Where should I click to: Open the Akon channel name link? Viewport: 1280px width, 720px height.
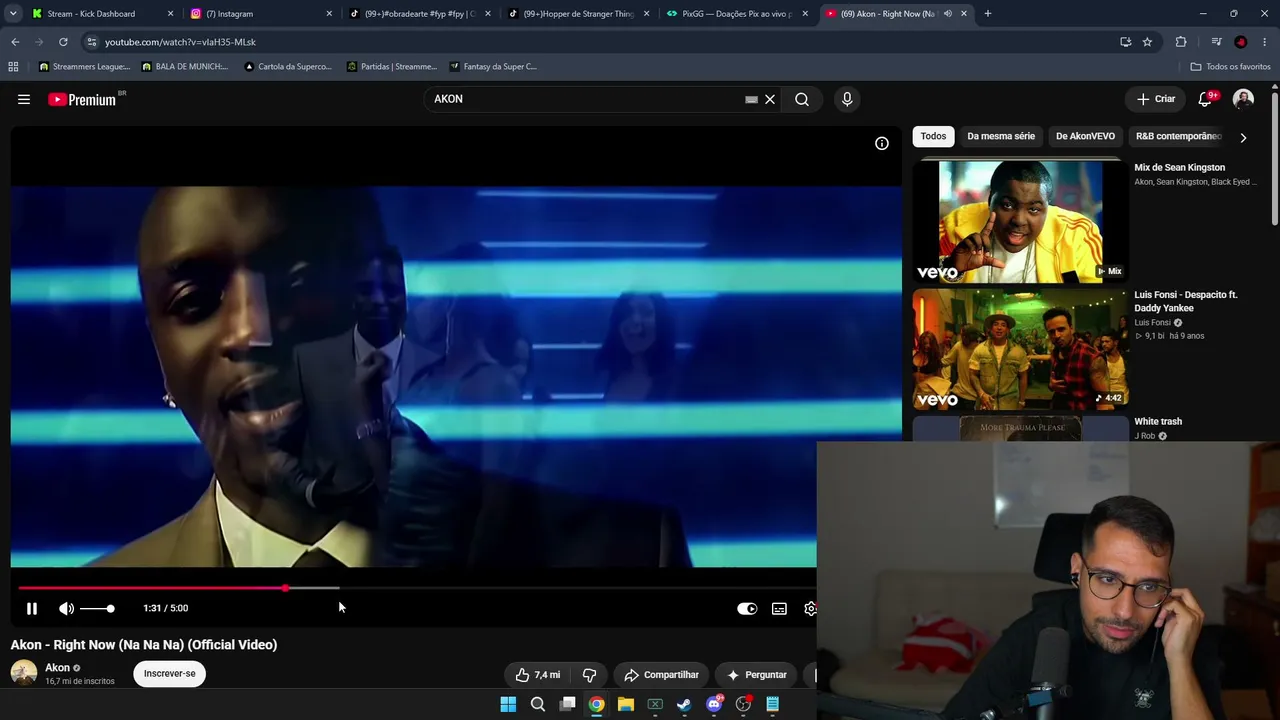pyautogui.click(x=58, y=668)
